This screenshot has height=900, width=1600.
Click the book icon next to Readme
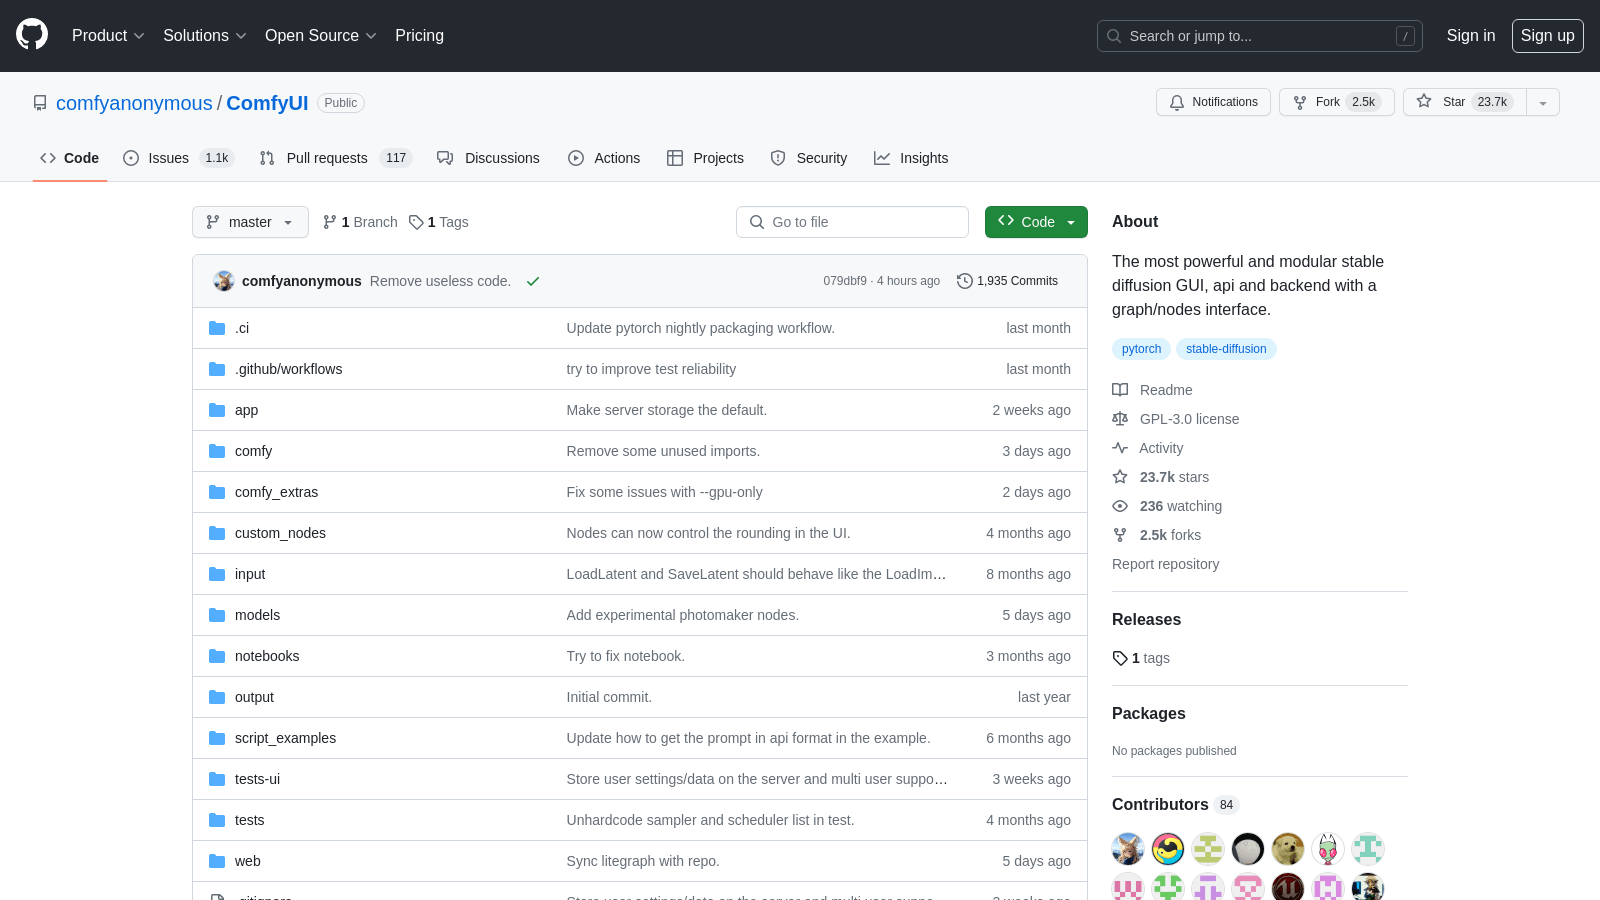[x=1120, y=390]
